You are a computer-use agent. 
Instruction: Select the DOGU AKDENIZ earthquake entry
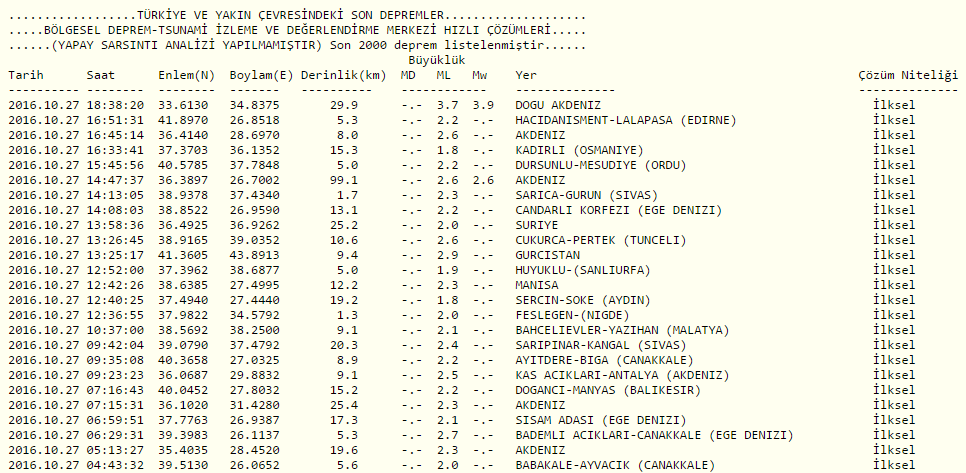click(x=558, y=105)
